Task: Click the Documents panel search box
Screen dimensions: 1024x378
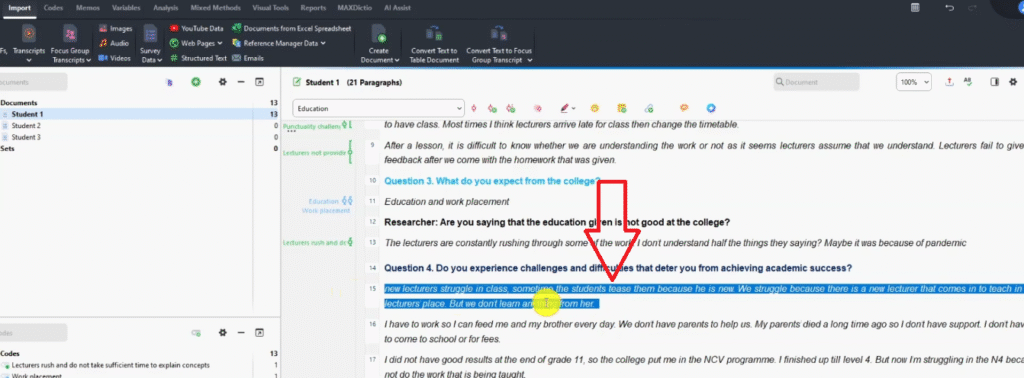Action: coord(33,82)
